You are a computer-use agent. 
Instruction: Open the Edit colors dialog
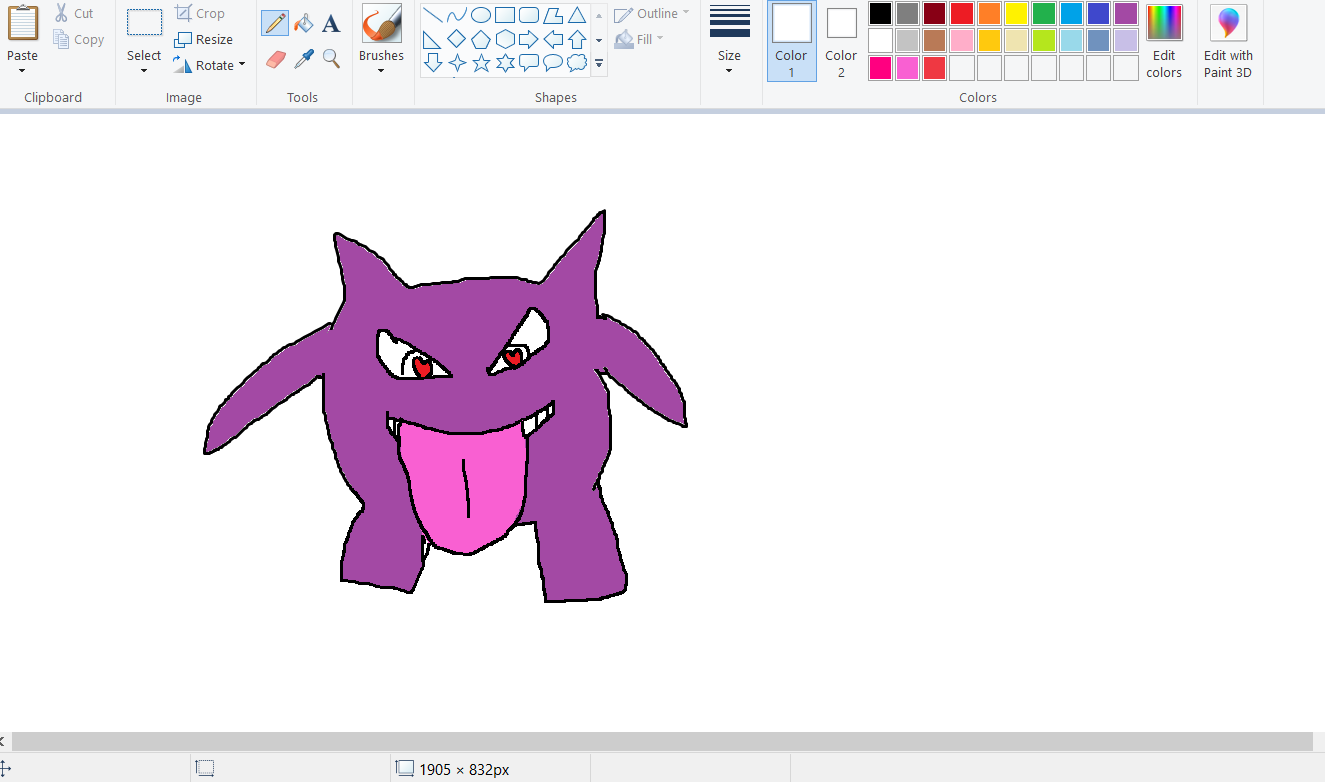coord(1164,41)
